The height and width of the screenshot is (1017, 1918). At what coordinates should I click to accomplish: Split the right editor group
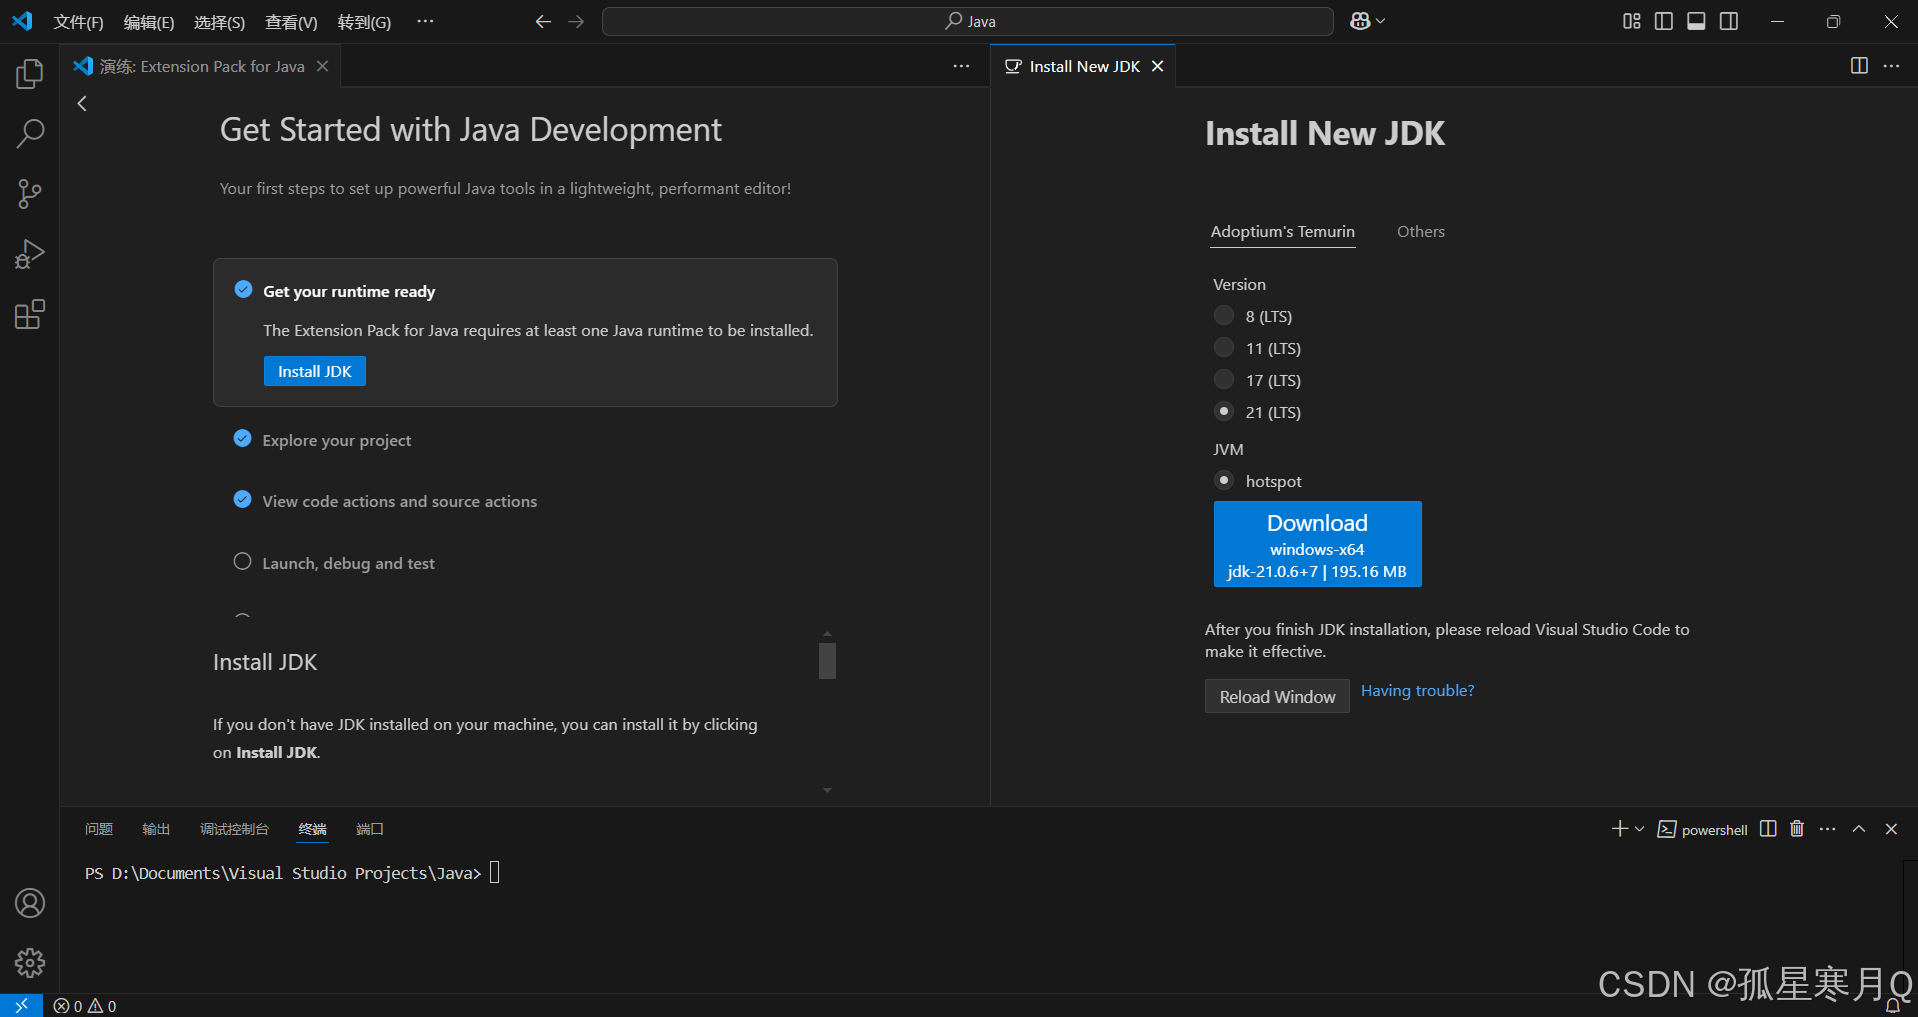[1859, 66]
